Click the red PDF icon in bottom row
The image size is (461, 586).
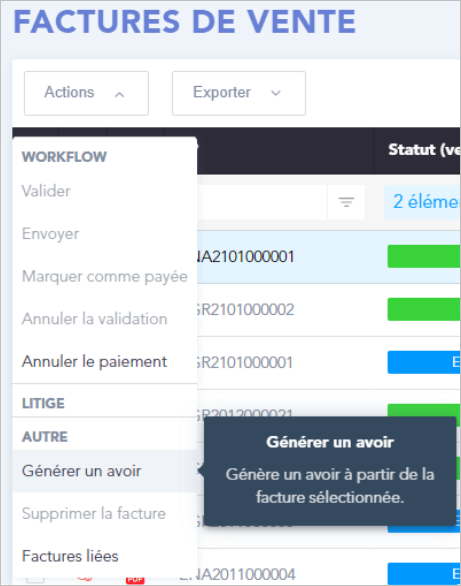point(135,579)
